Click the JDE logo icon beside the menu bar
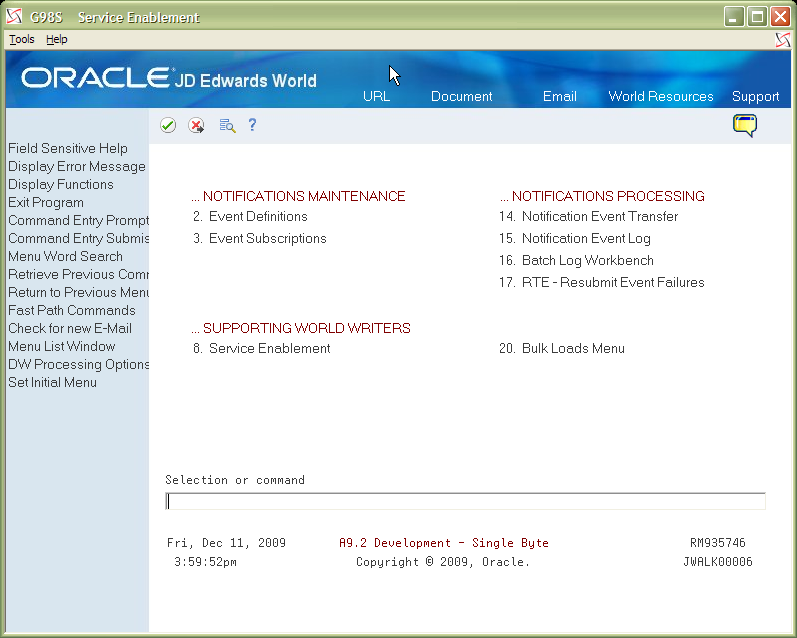Image resolution: width=797 pixels, height=638 pixels. [783, 40]
